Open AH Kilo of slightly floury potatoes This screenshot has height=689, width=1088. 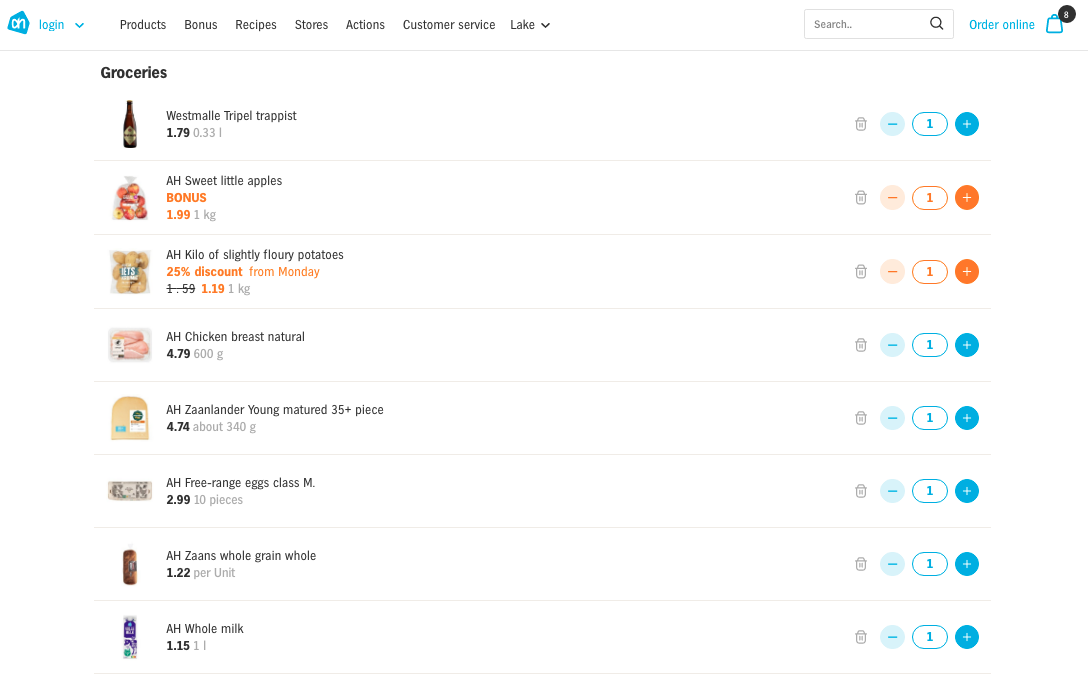255,255
